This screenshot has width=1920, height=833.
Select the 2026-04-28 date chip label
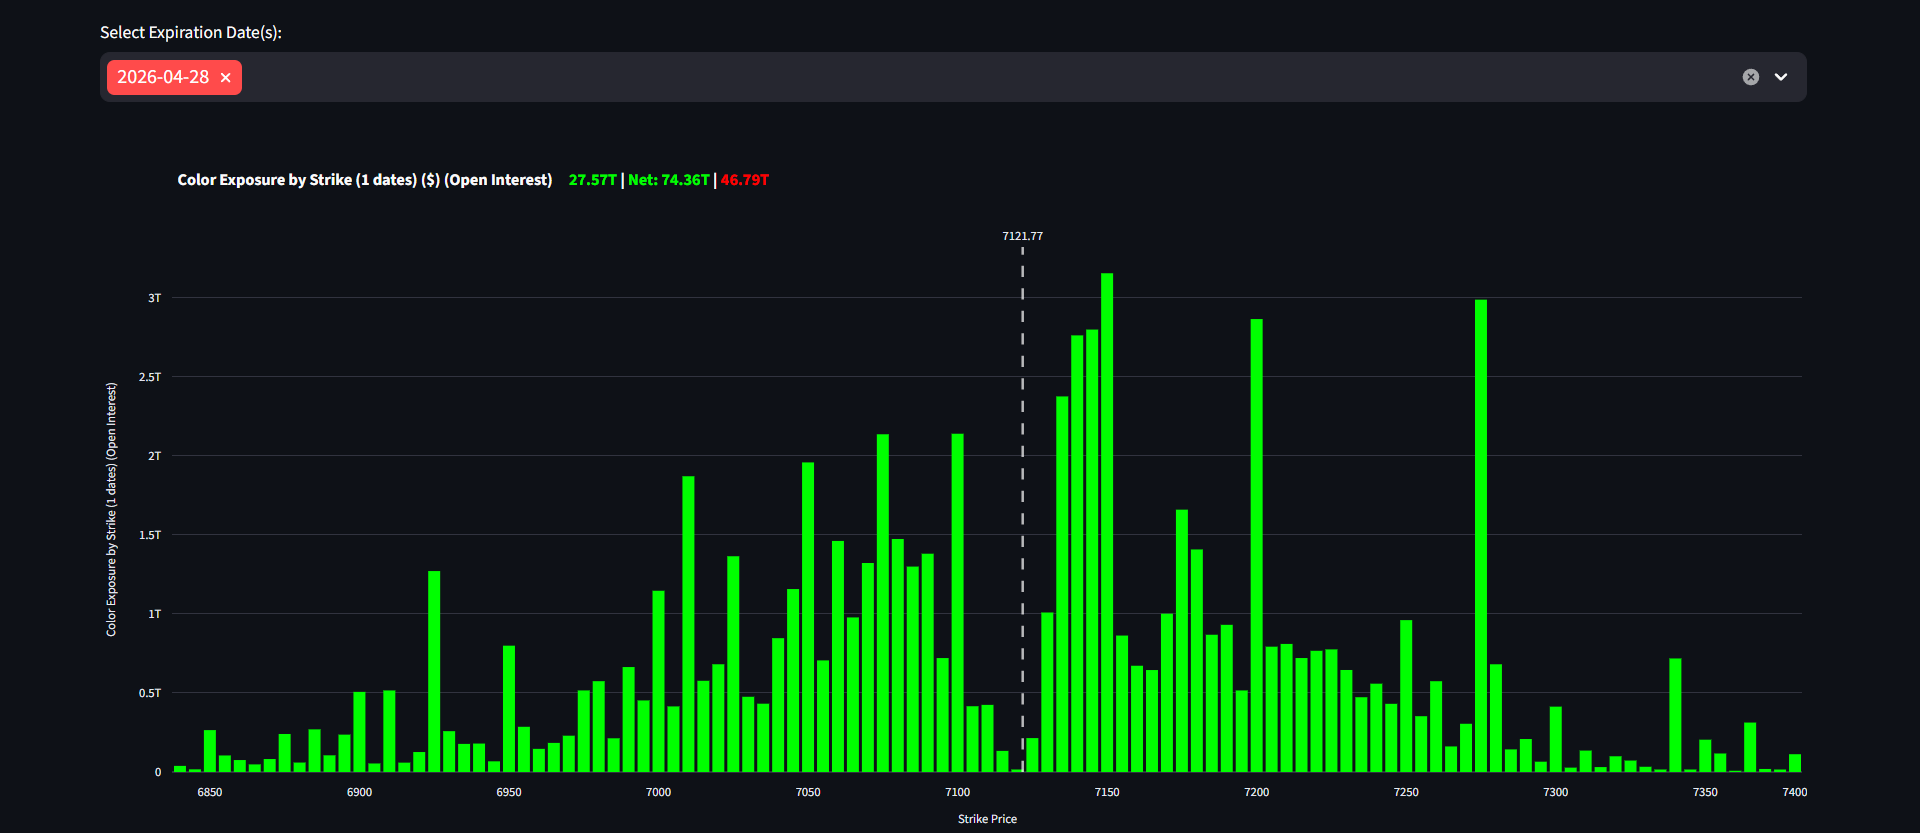tap(163, 77)
